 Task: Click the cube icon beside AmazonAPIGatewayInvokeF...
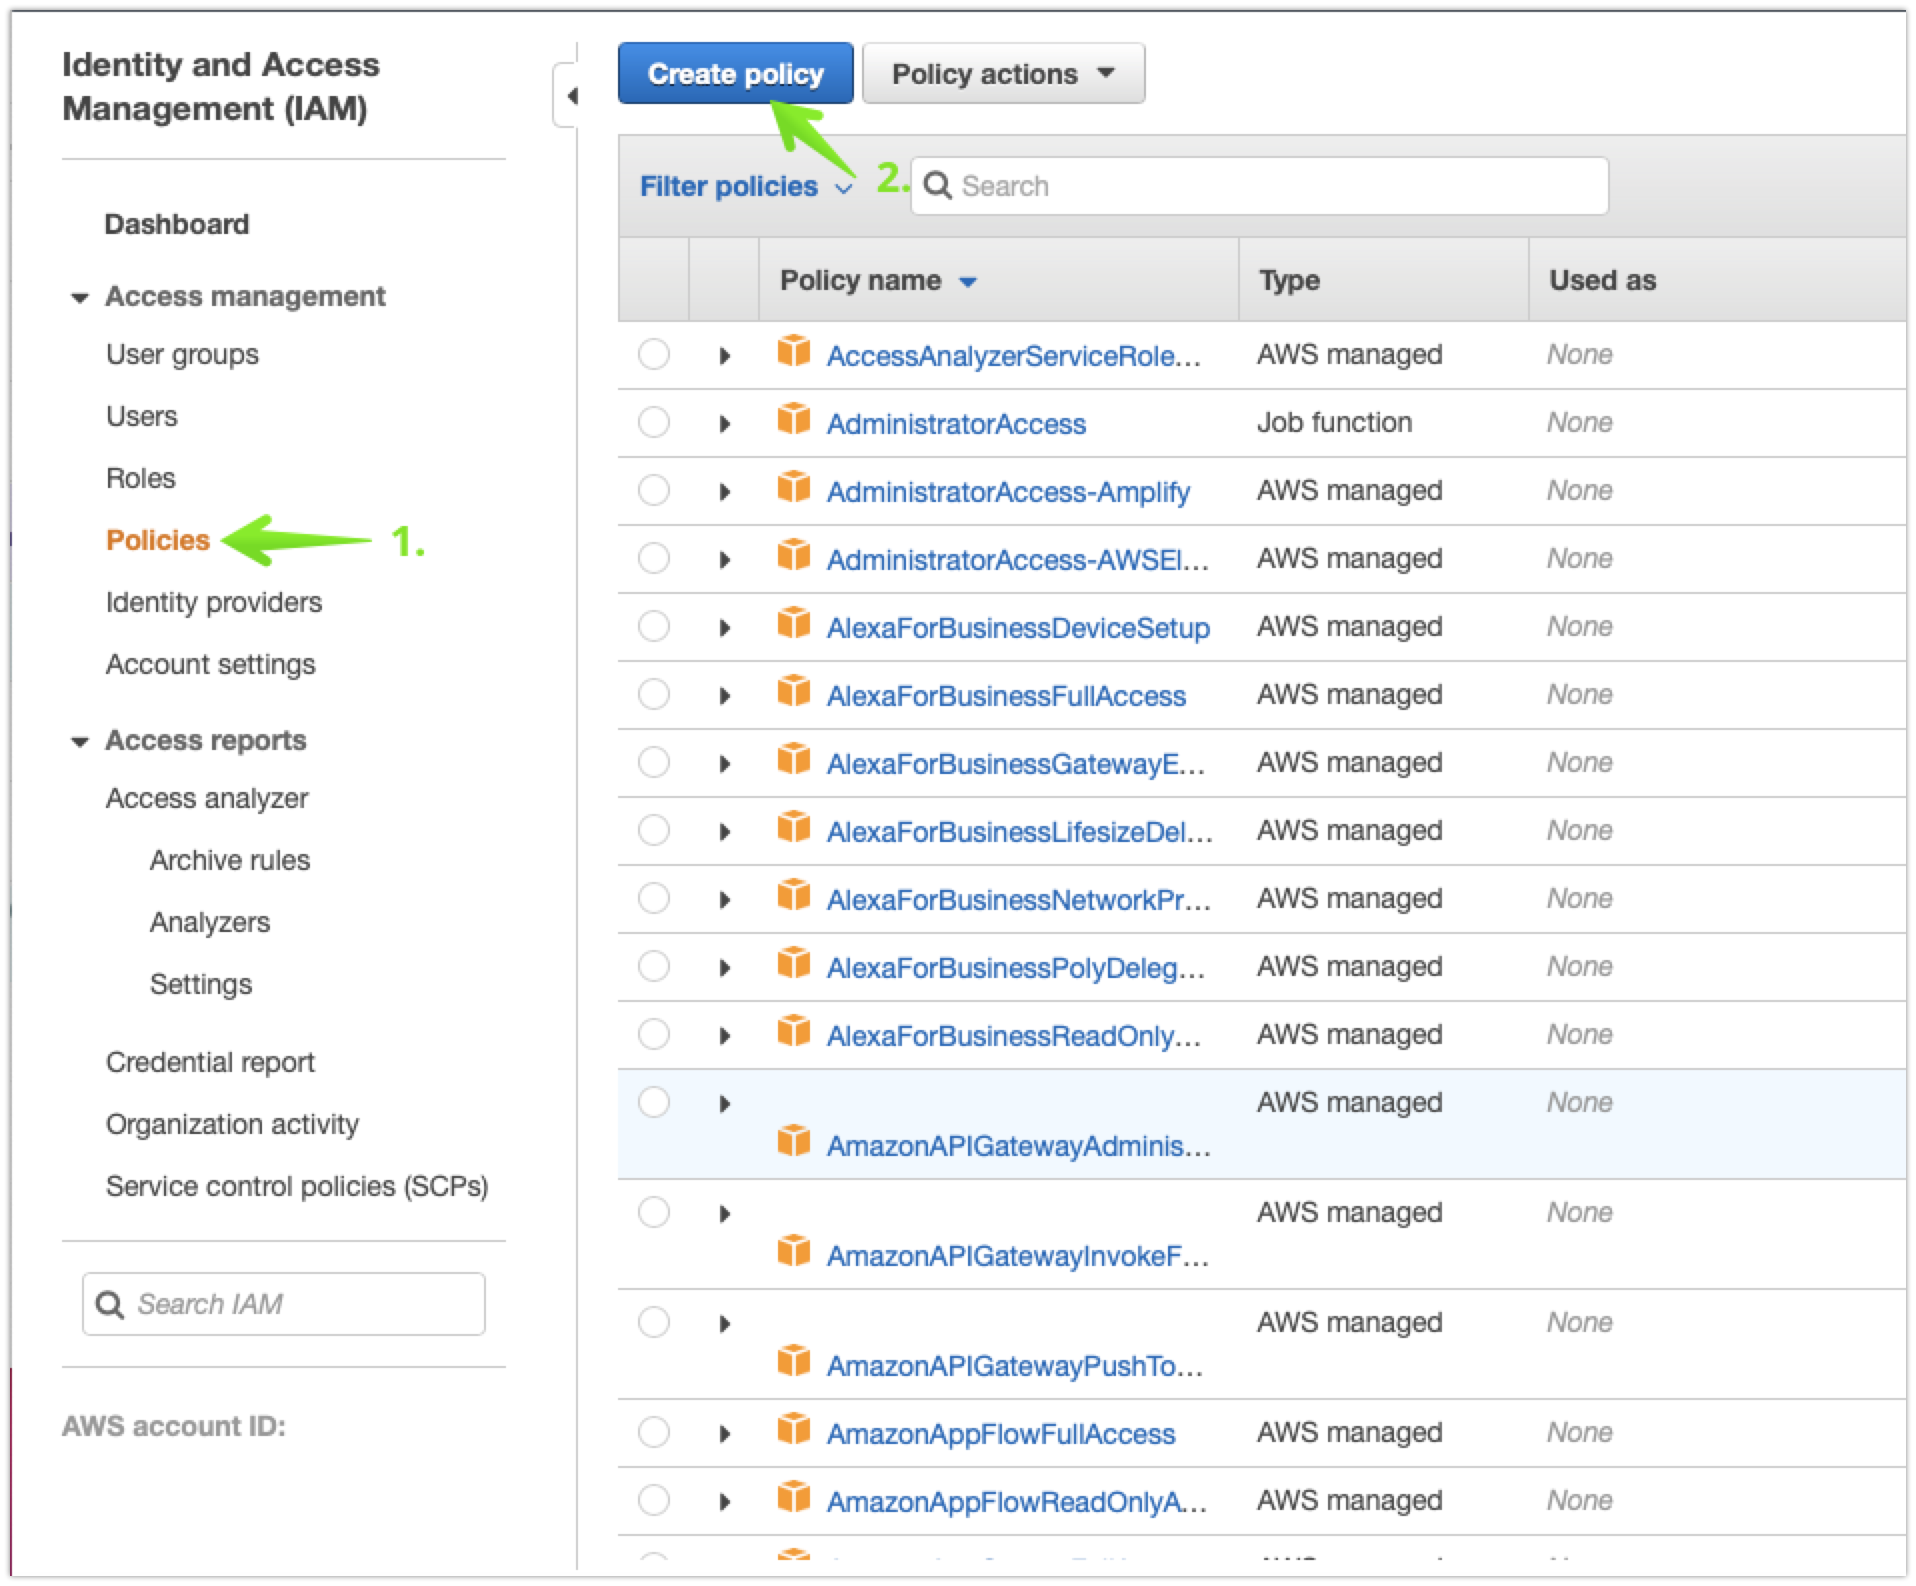pyautogui.click(x=794, y=1252)
